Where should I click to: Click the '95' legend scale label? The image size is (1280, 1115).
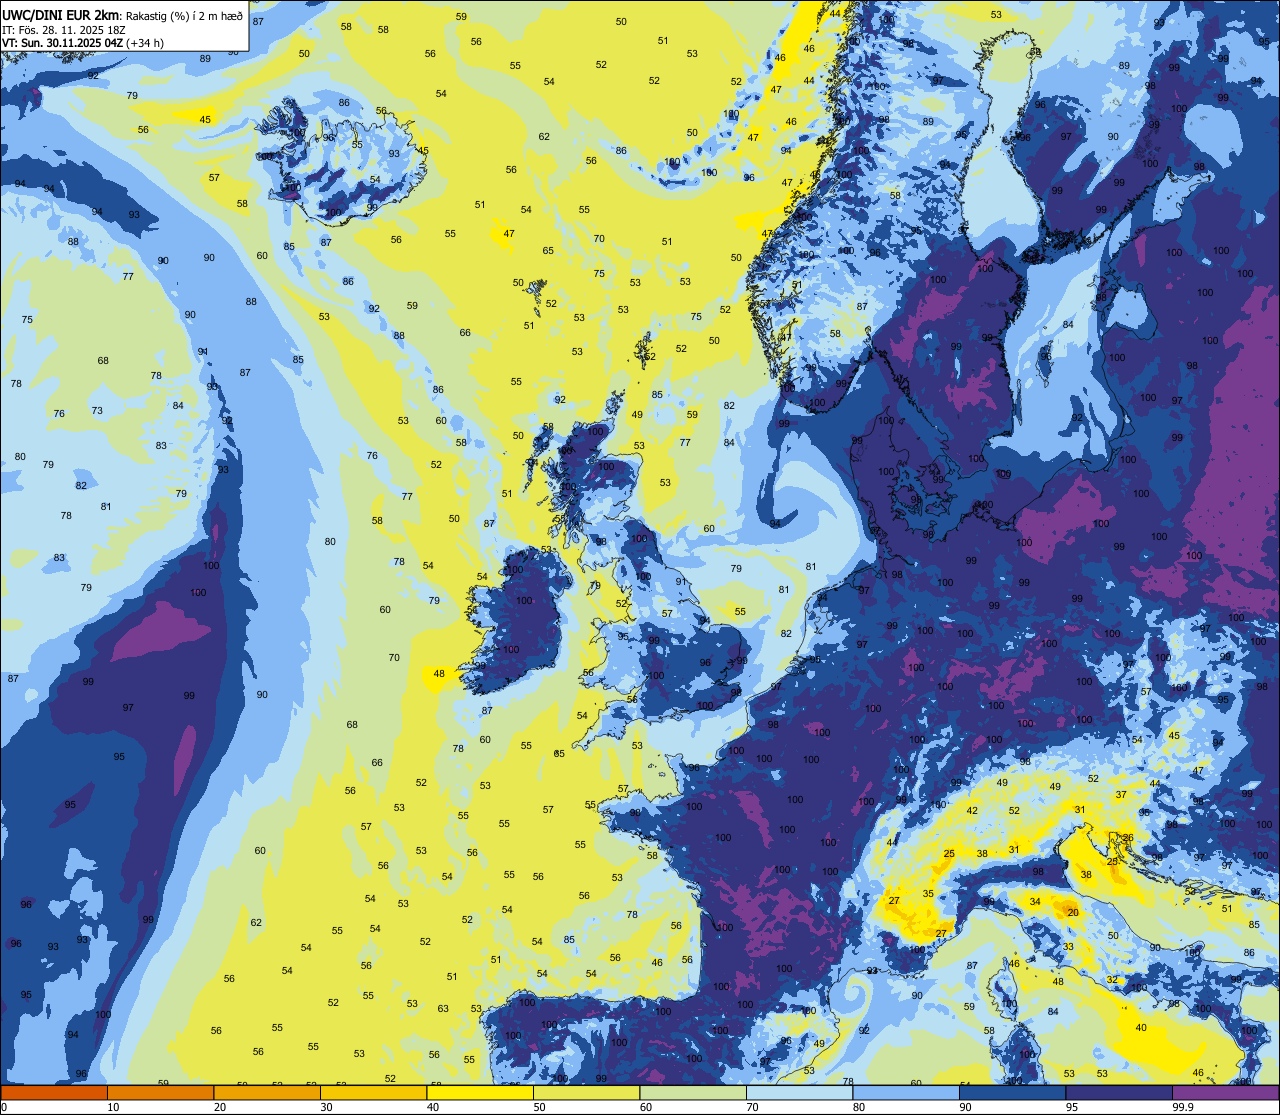pyautogui.click(x=1072, y=1107)
